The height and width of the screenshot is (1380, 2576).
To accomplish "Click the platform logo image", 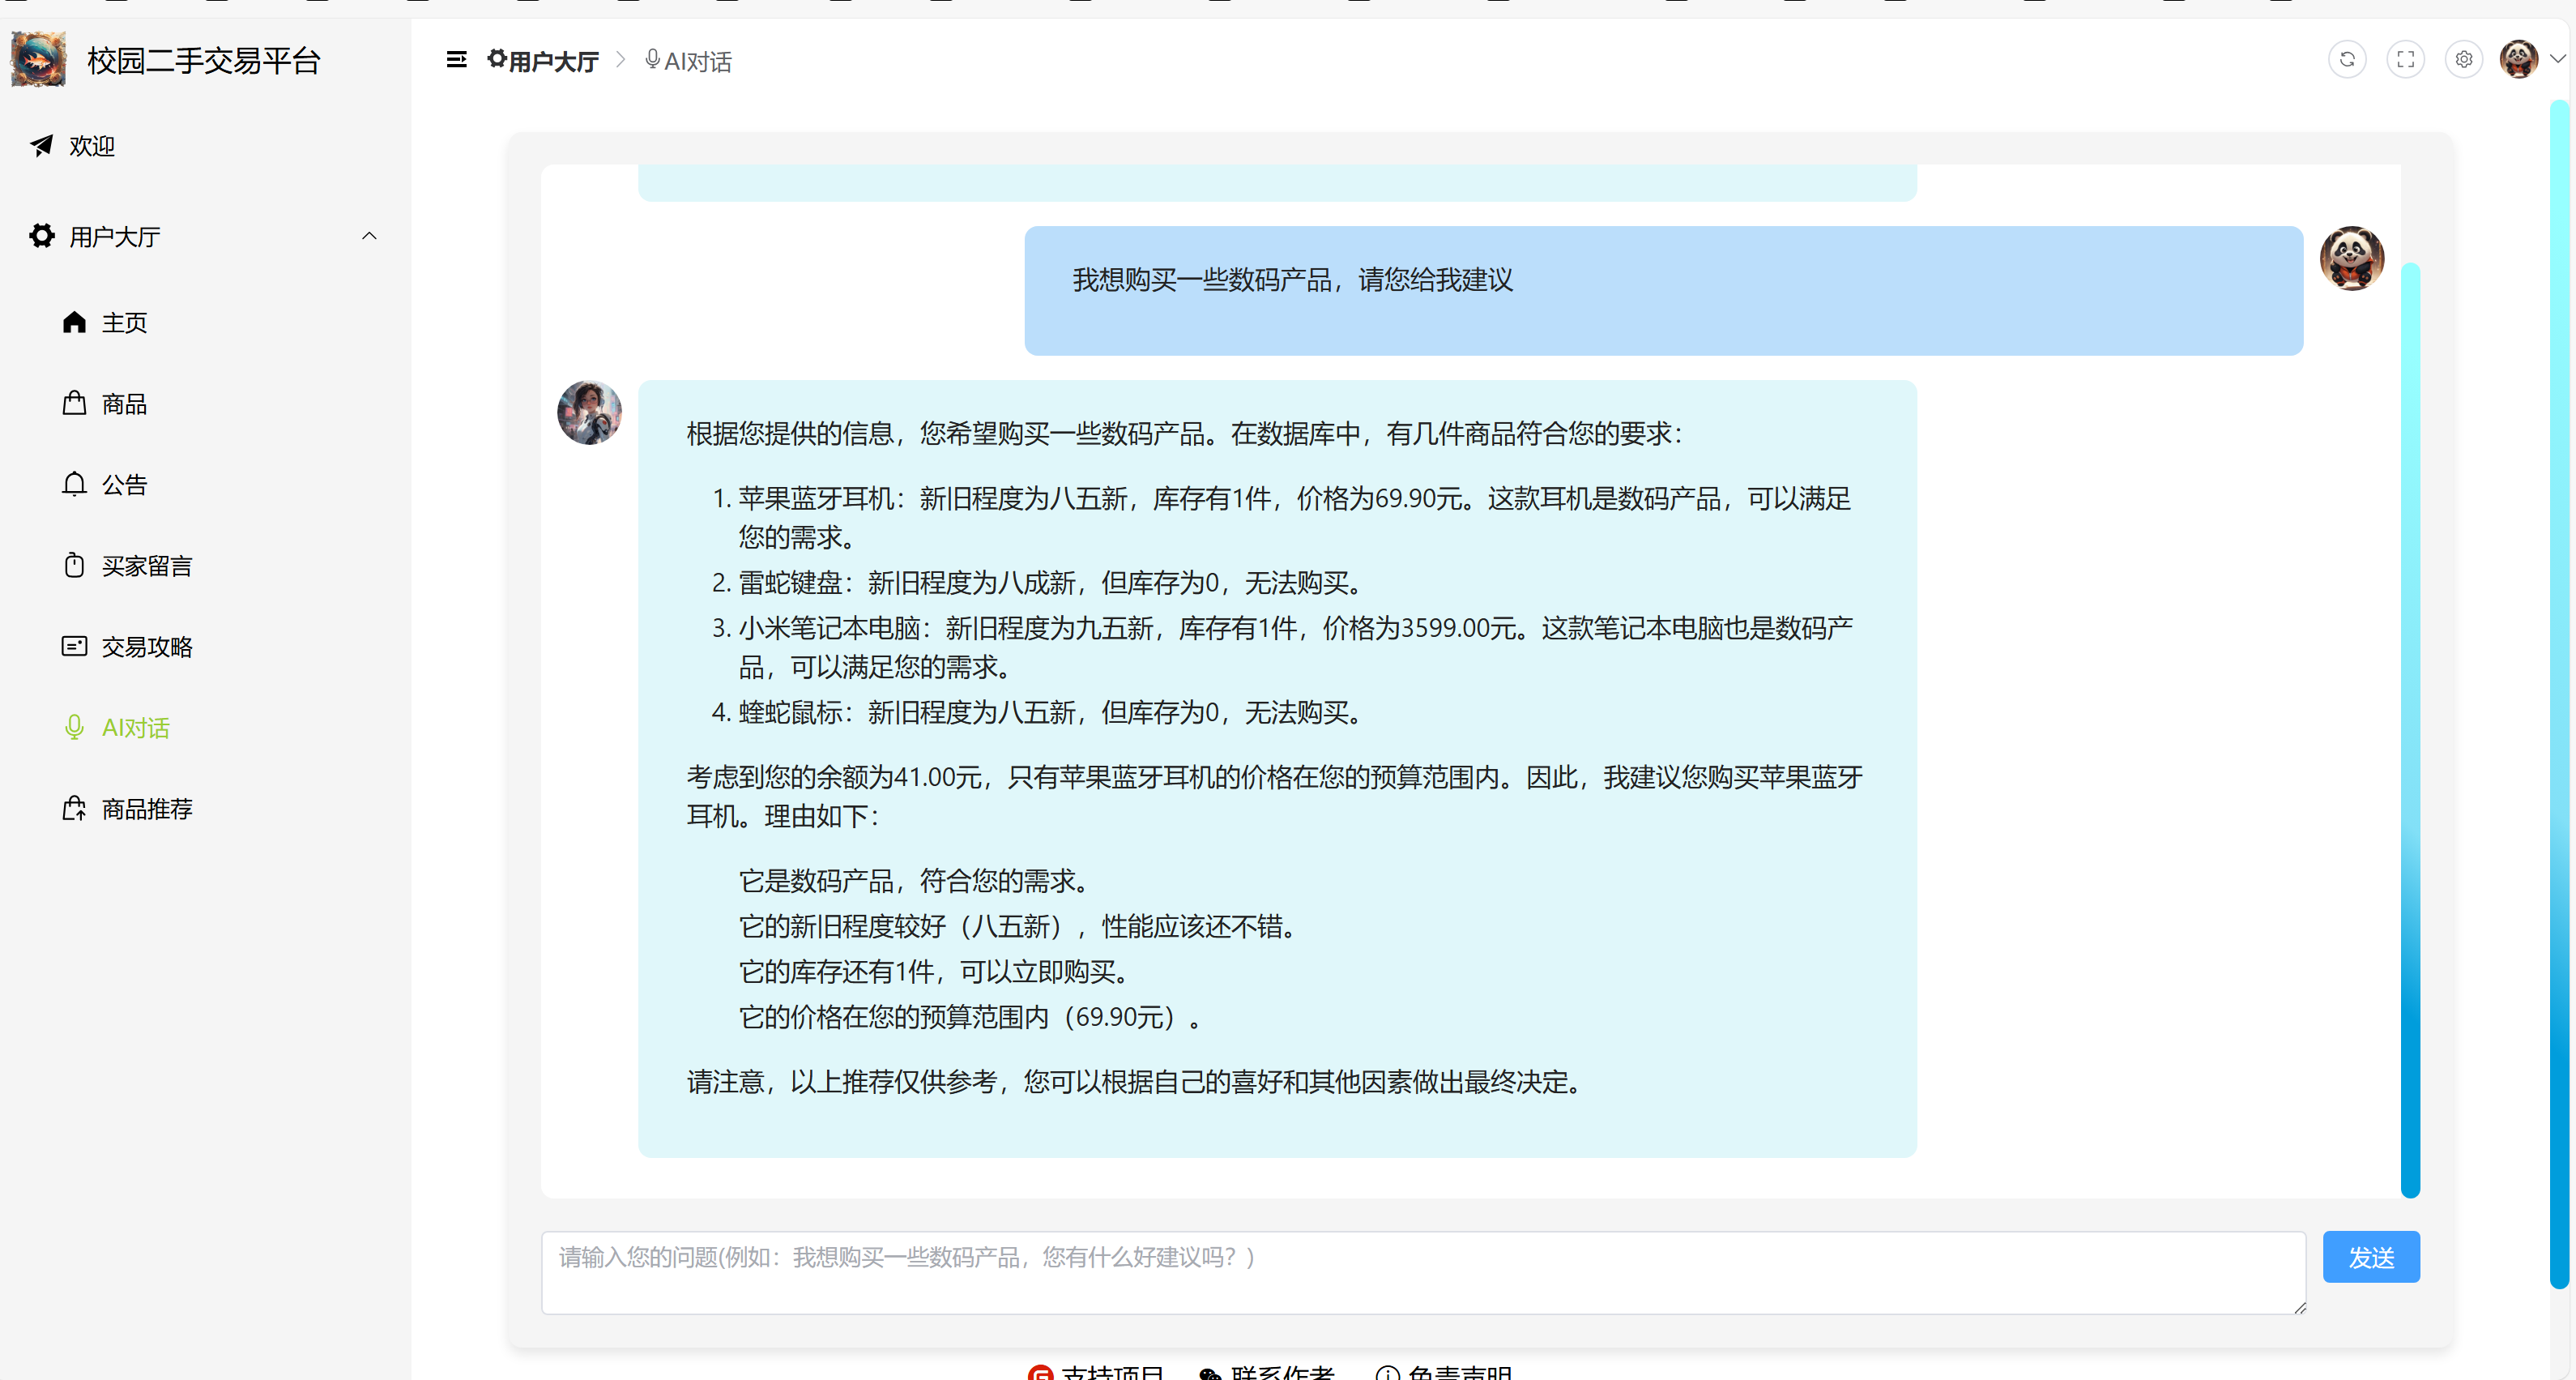I will point(38,60).
